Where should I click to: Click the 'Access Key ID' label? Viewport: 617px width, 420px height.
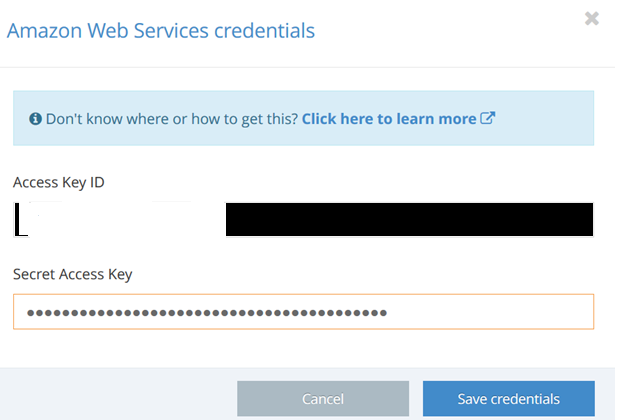[59, 182]
